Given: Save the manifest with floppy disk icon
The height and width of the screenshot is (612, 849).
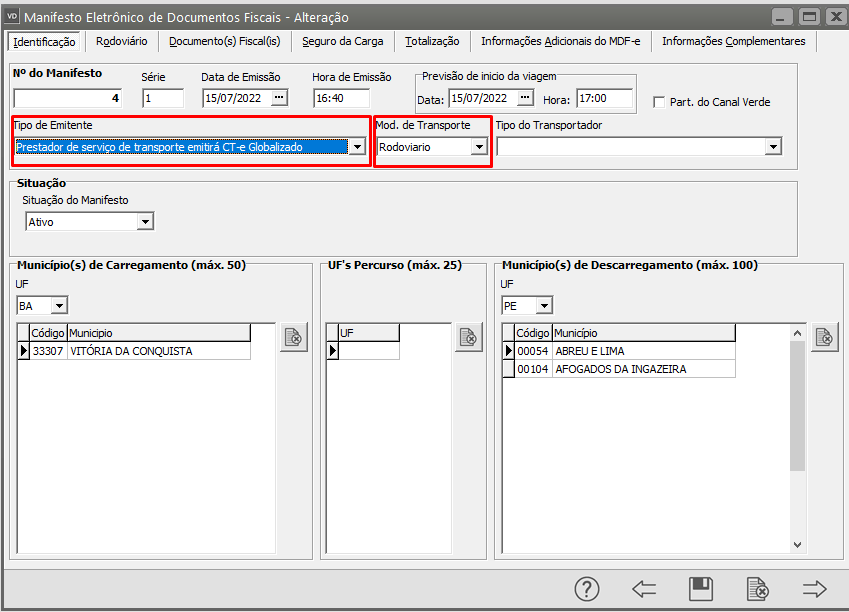Looking at the screenshot, I should [701, 589].
